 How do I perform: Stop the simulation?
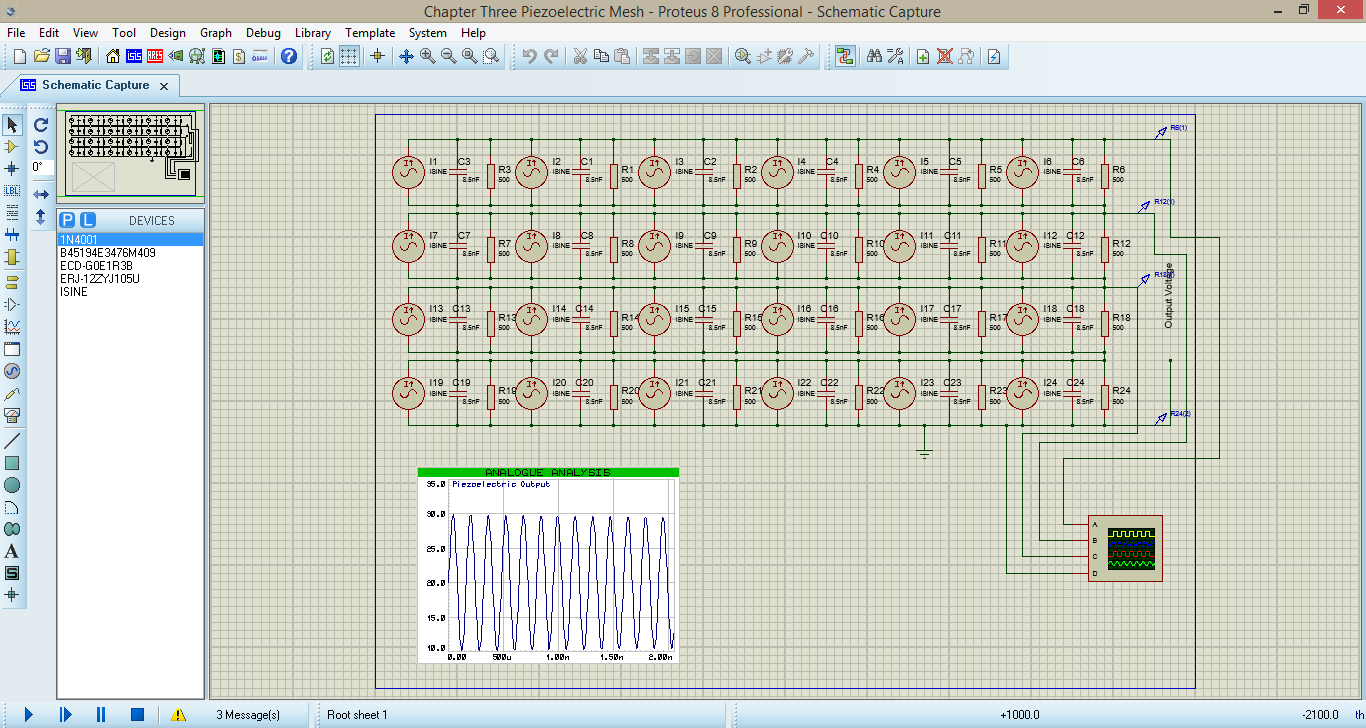coord(138,714)
